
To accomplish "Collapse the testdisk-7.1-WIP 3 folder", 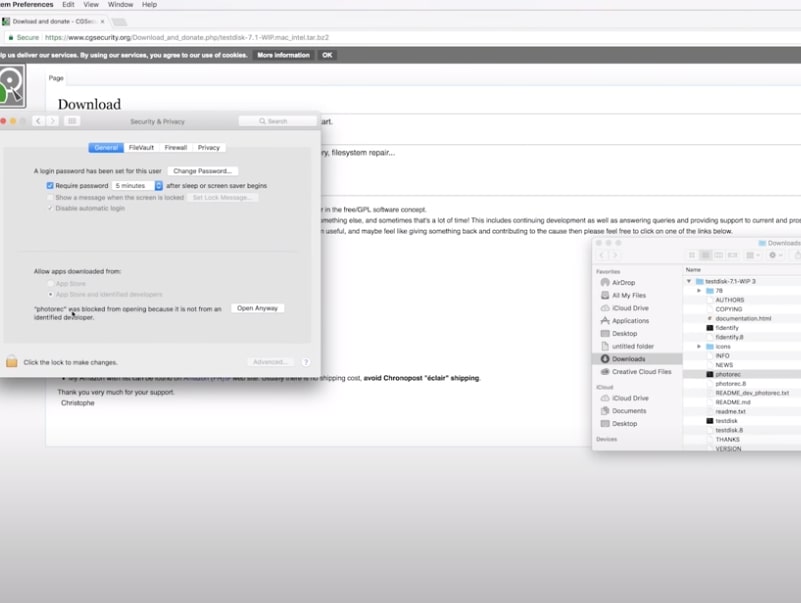I will (x=689, y=281).
